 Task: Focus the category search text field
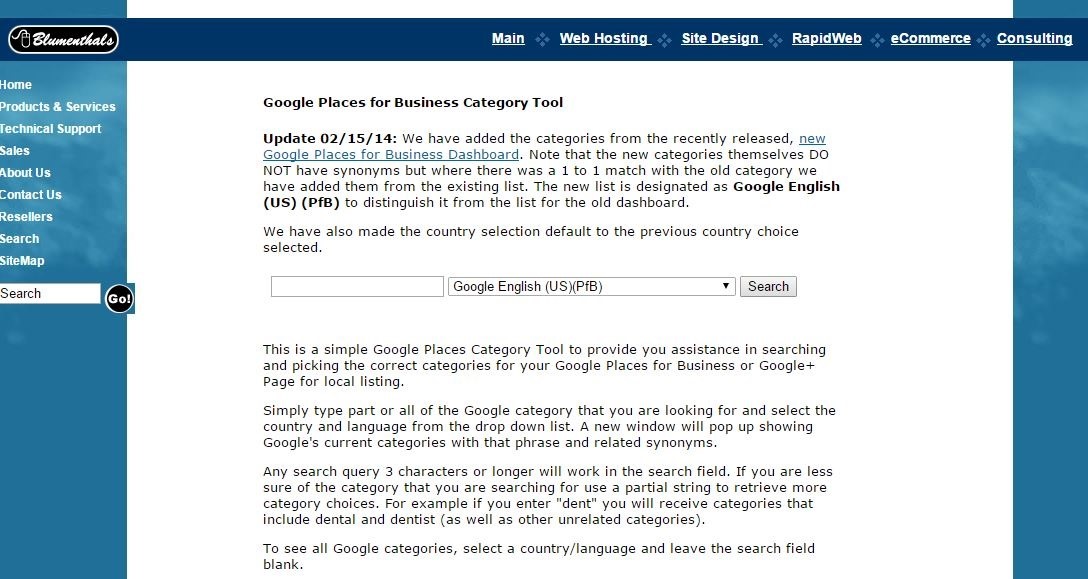(x=357, y=287)
